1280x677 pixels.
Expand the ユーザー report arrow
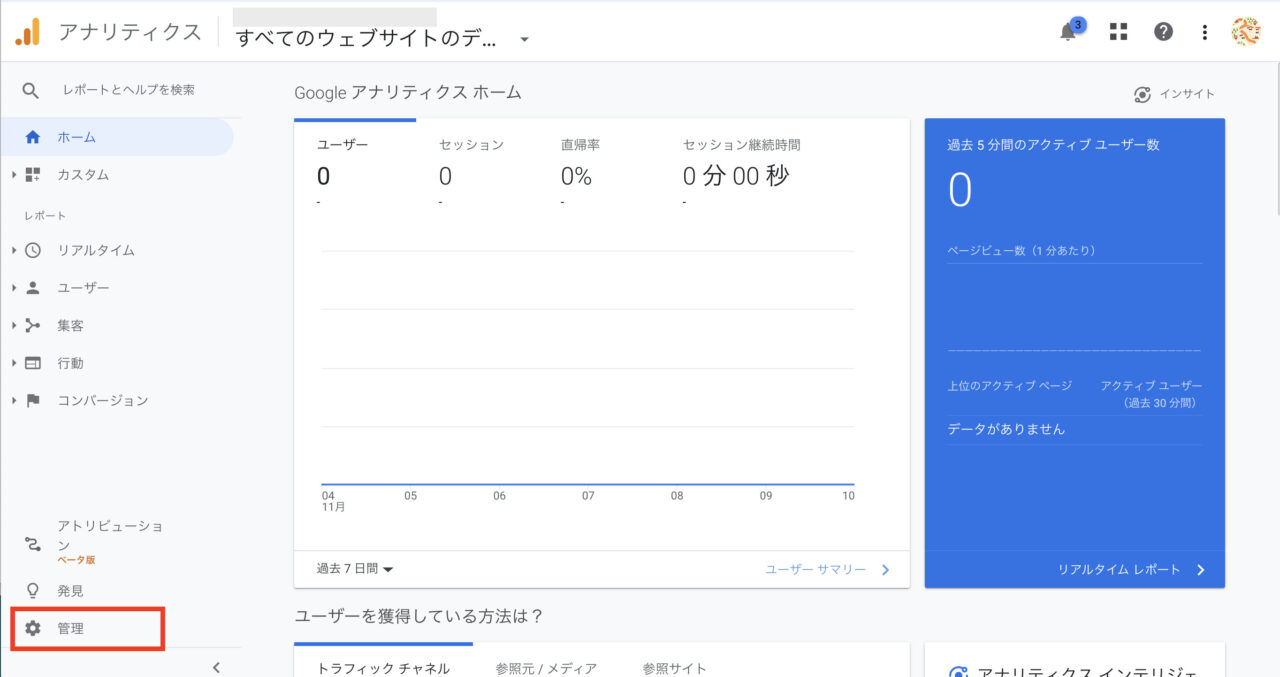point(14,288)
